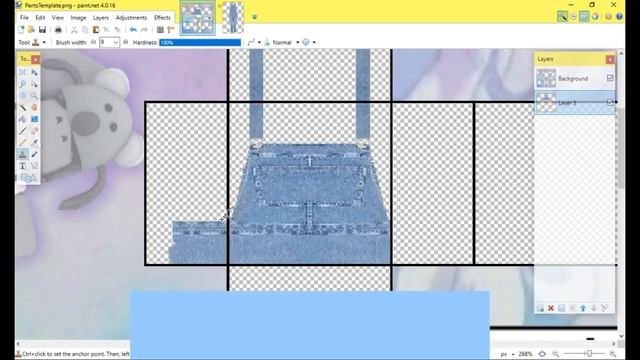Open the Image menu
This screenshot has height=360, width=640.
click(78, 18)
